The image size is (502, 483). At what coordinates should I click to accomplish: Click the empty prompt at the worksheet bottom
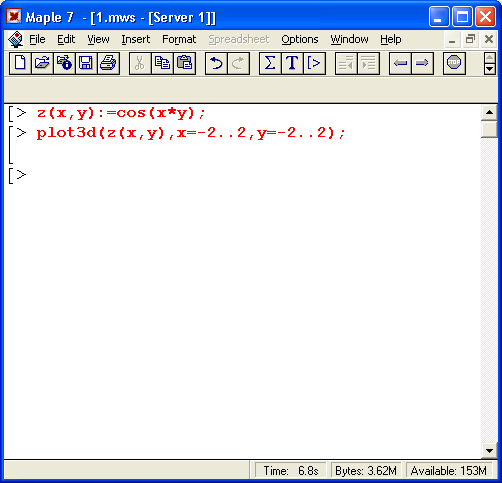21,175
